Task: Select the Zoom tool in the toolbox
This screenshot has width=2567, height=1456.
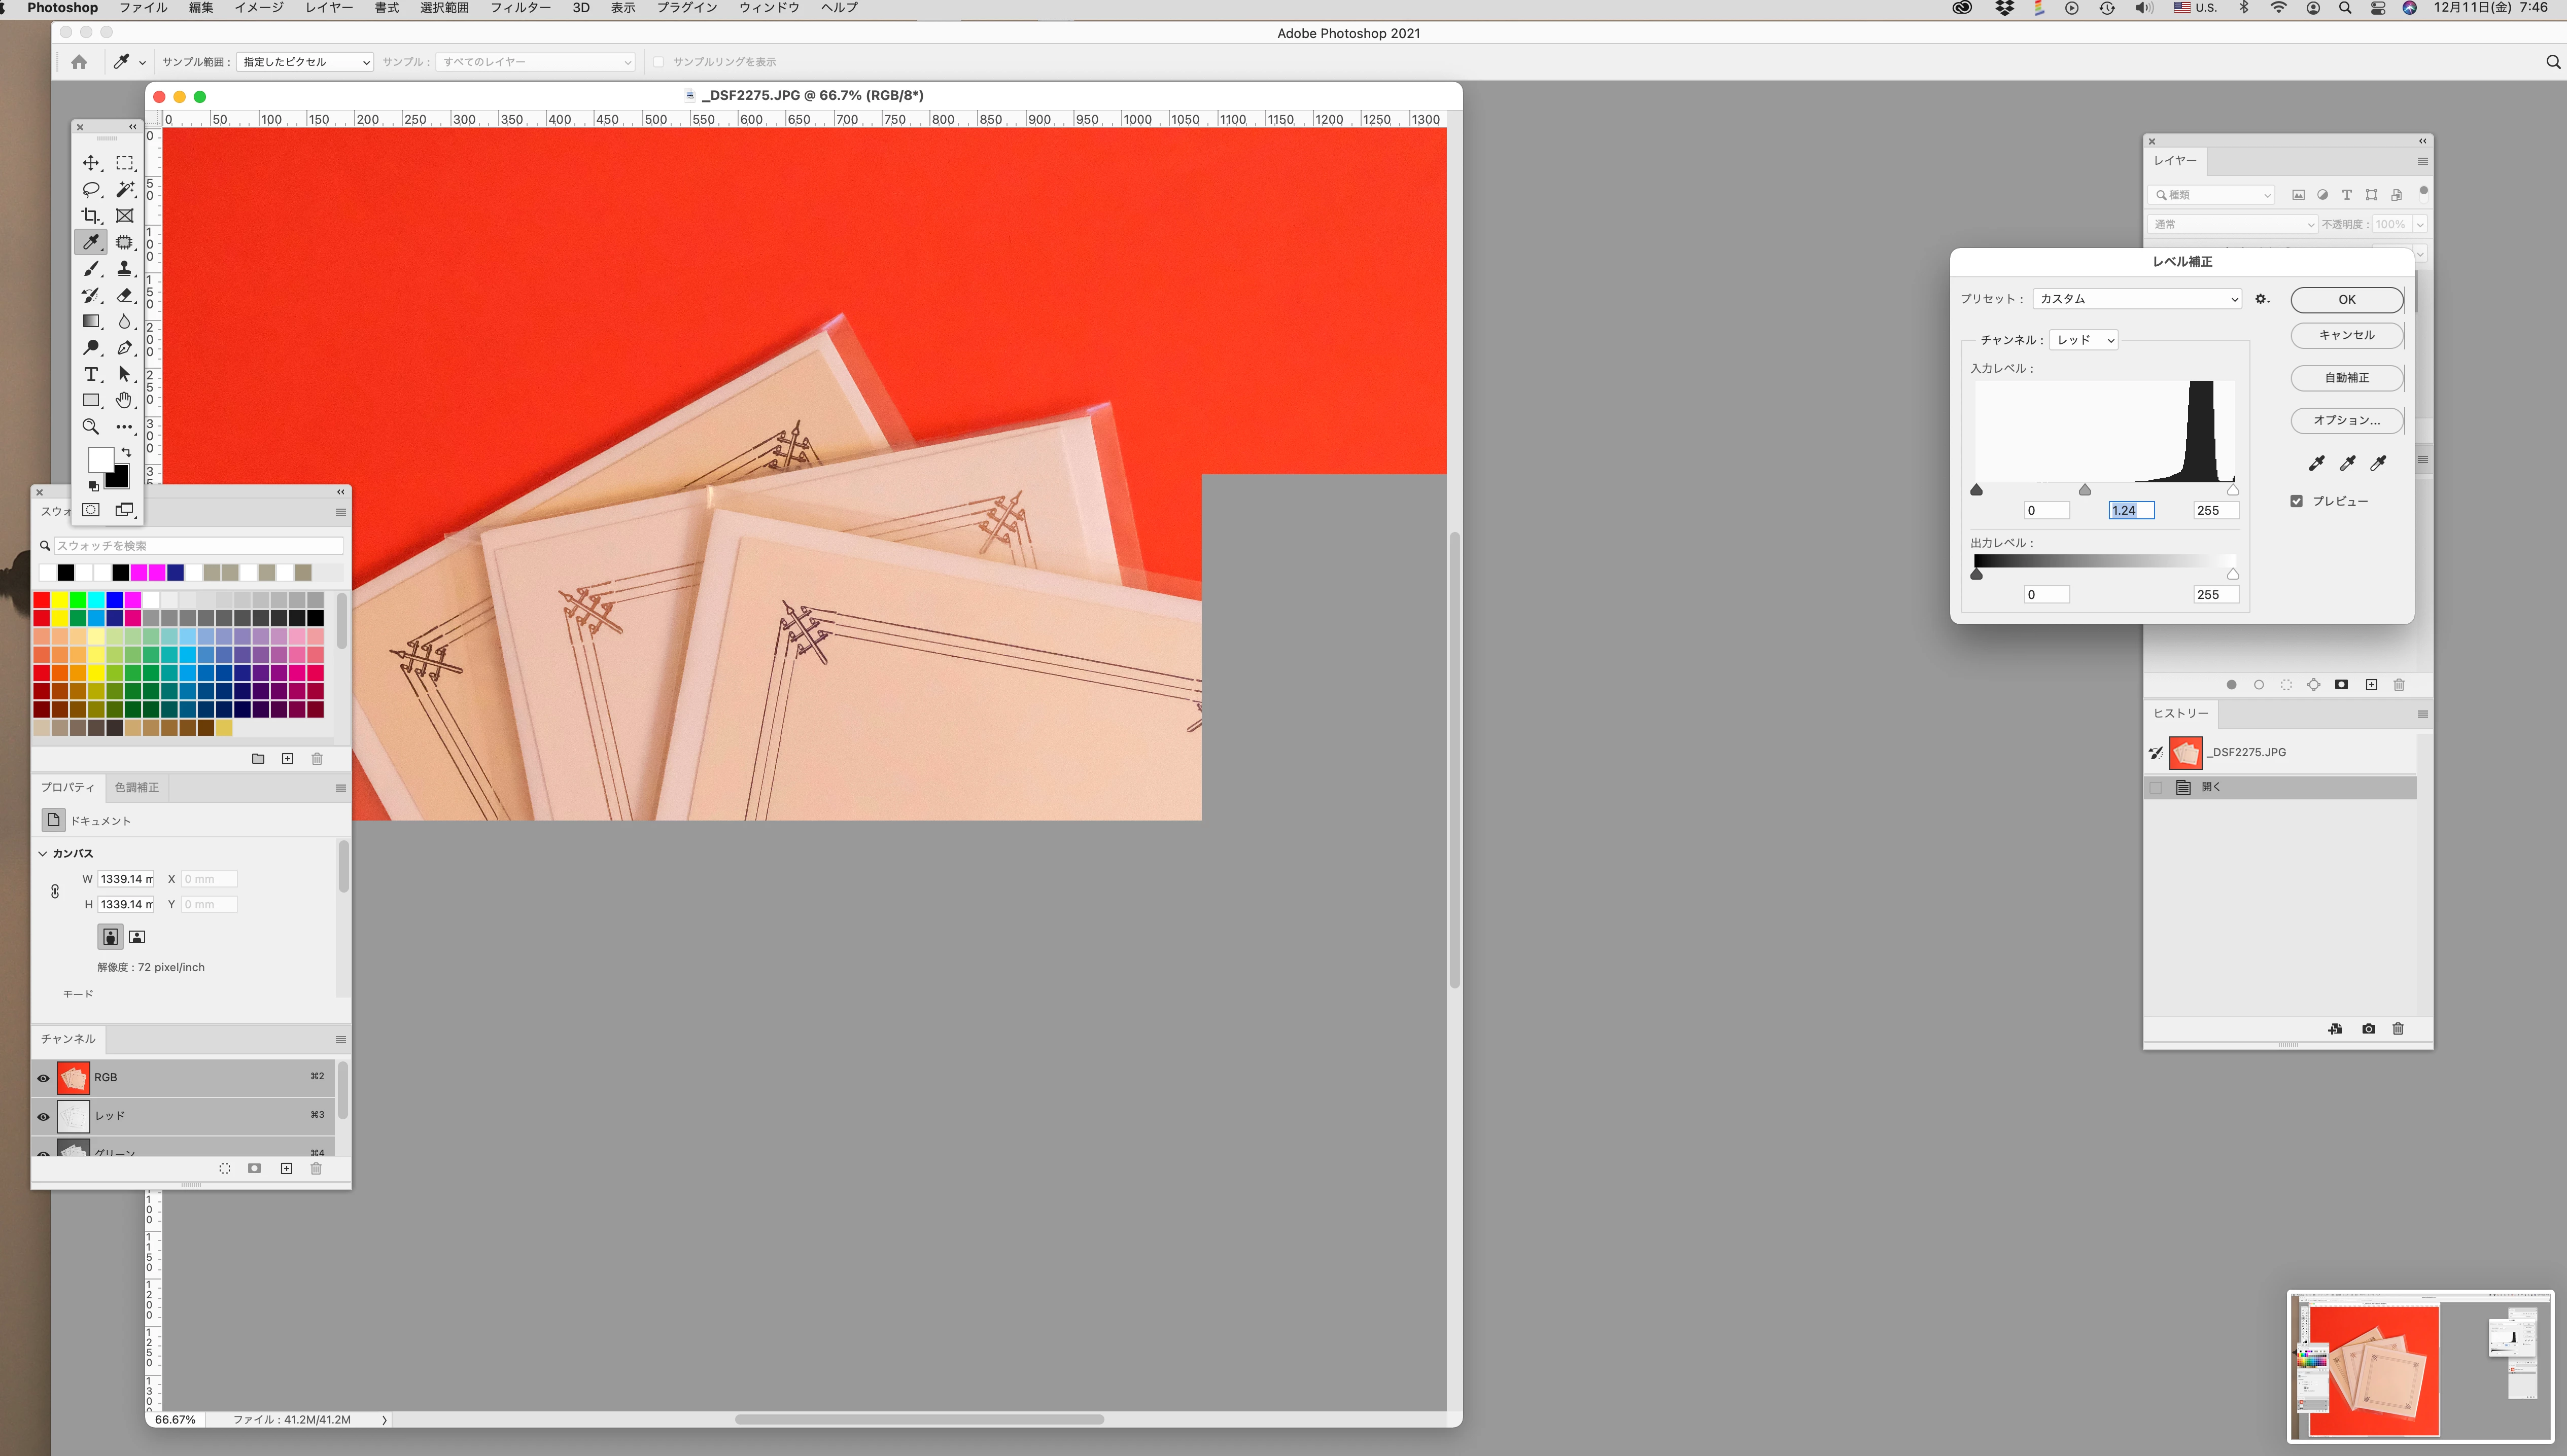Action: (91, 427)
